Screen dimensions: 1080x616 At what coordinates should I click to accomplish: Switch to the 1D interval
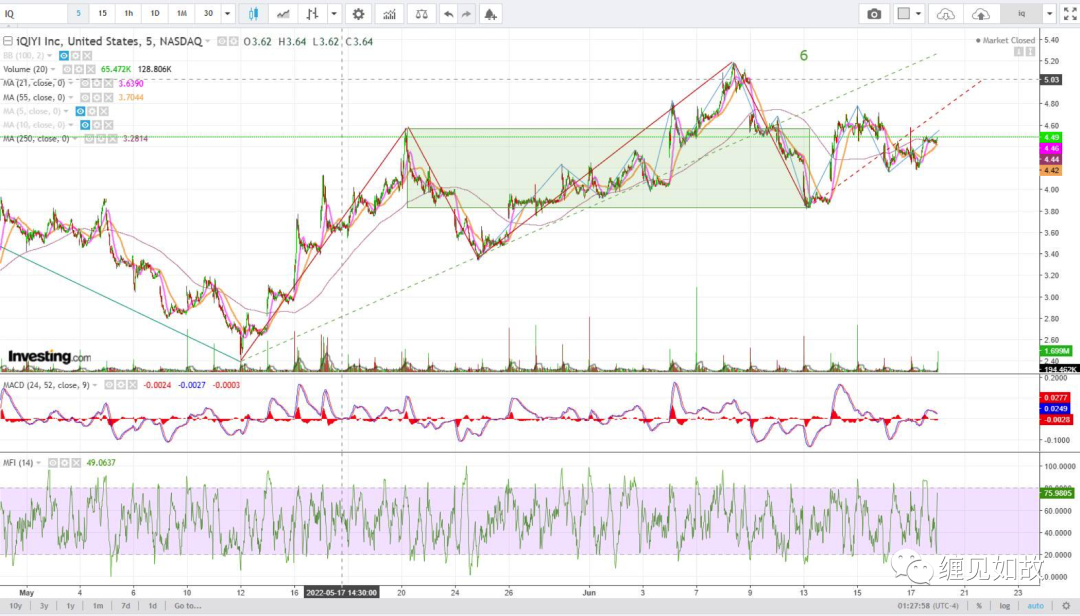(x=155, y=14)
